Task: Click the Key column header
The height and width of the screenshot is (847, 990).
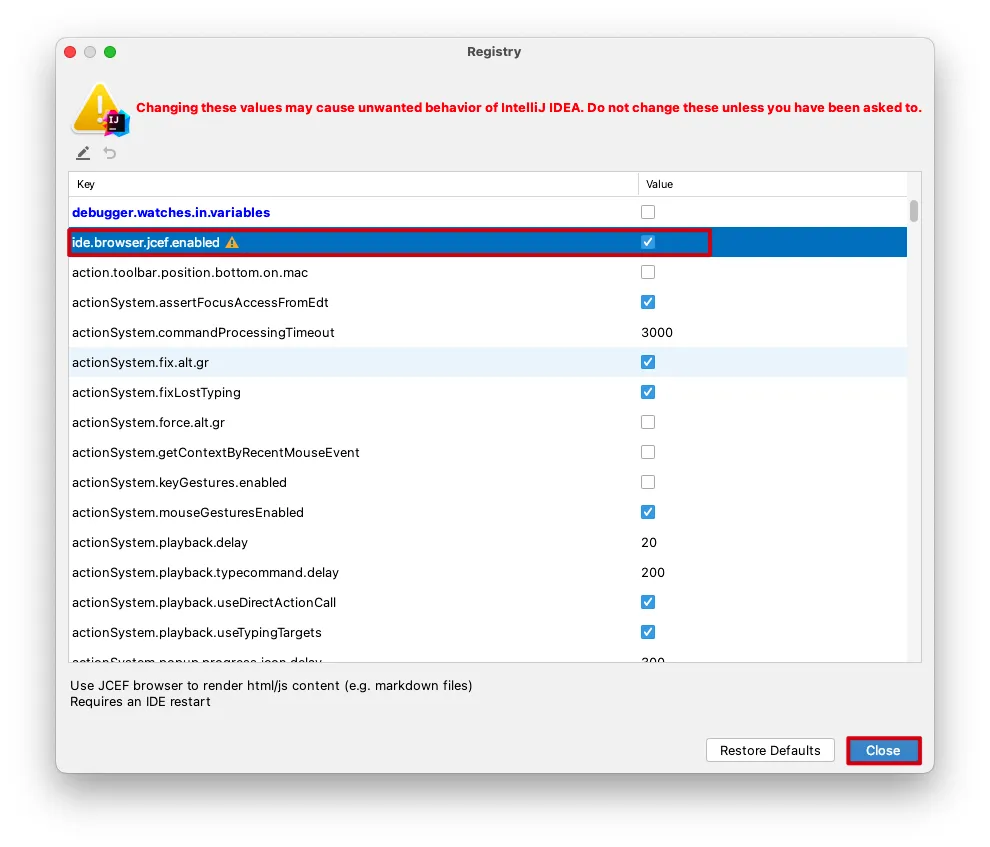Action: point(354,184)
